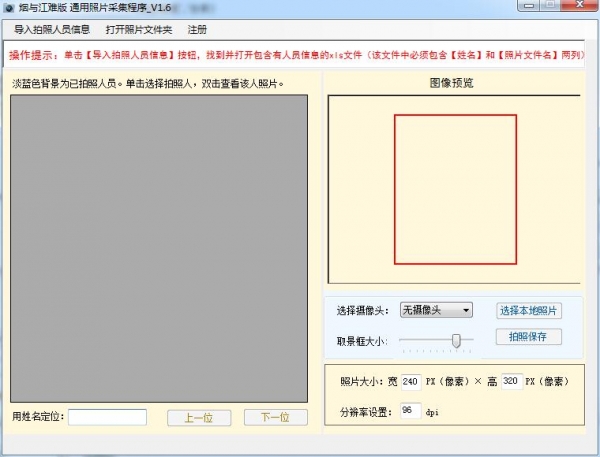Viewport: 600px width, 457px height.
Task: Click the 取景框大小 slider handle
Action: point(456,340)
